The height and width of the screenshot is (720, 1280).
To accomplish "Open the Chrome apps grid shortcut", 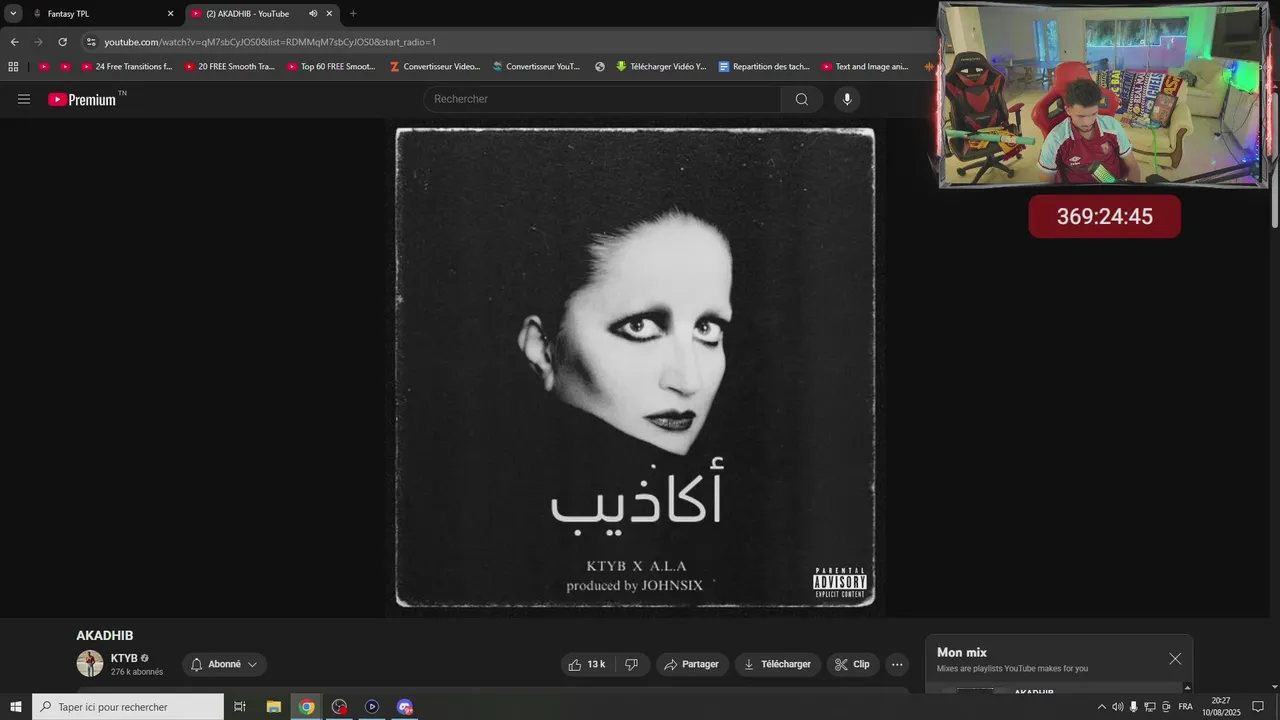I will pos(13,67).
